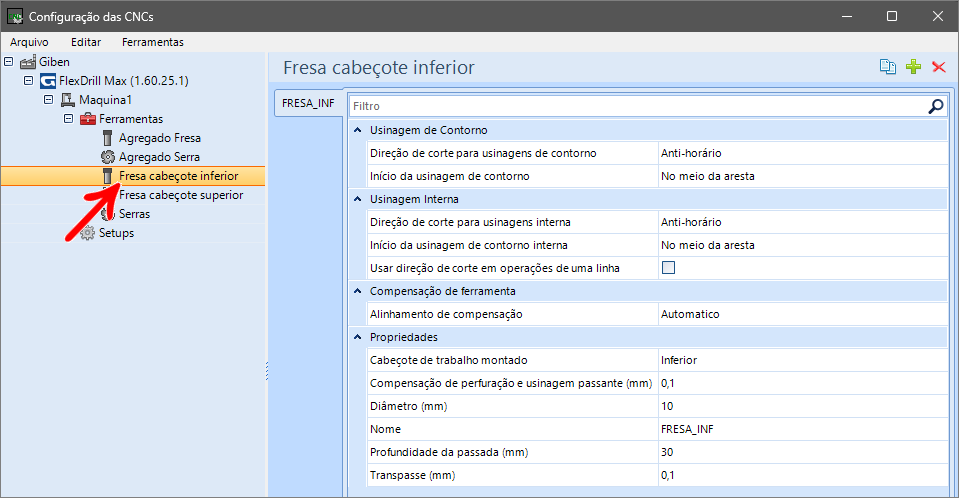The height and width of the screenshot is (498, 959).
Task: Click the magnifier search icon in filter
Action: pos(936,106)
